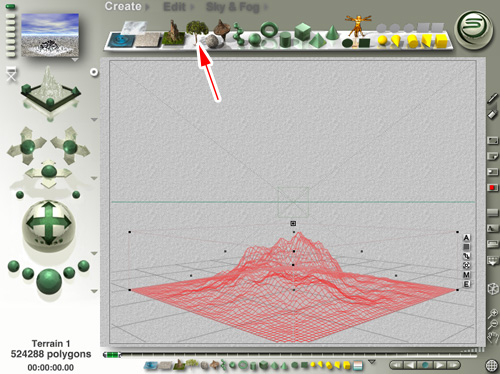
Task: Expand the camera trackball options triangle
Action: coord(94,254)
